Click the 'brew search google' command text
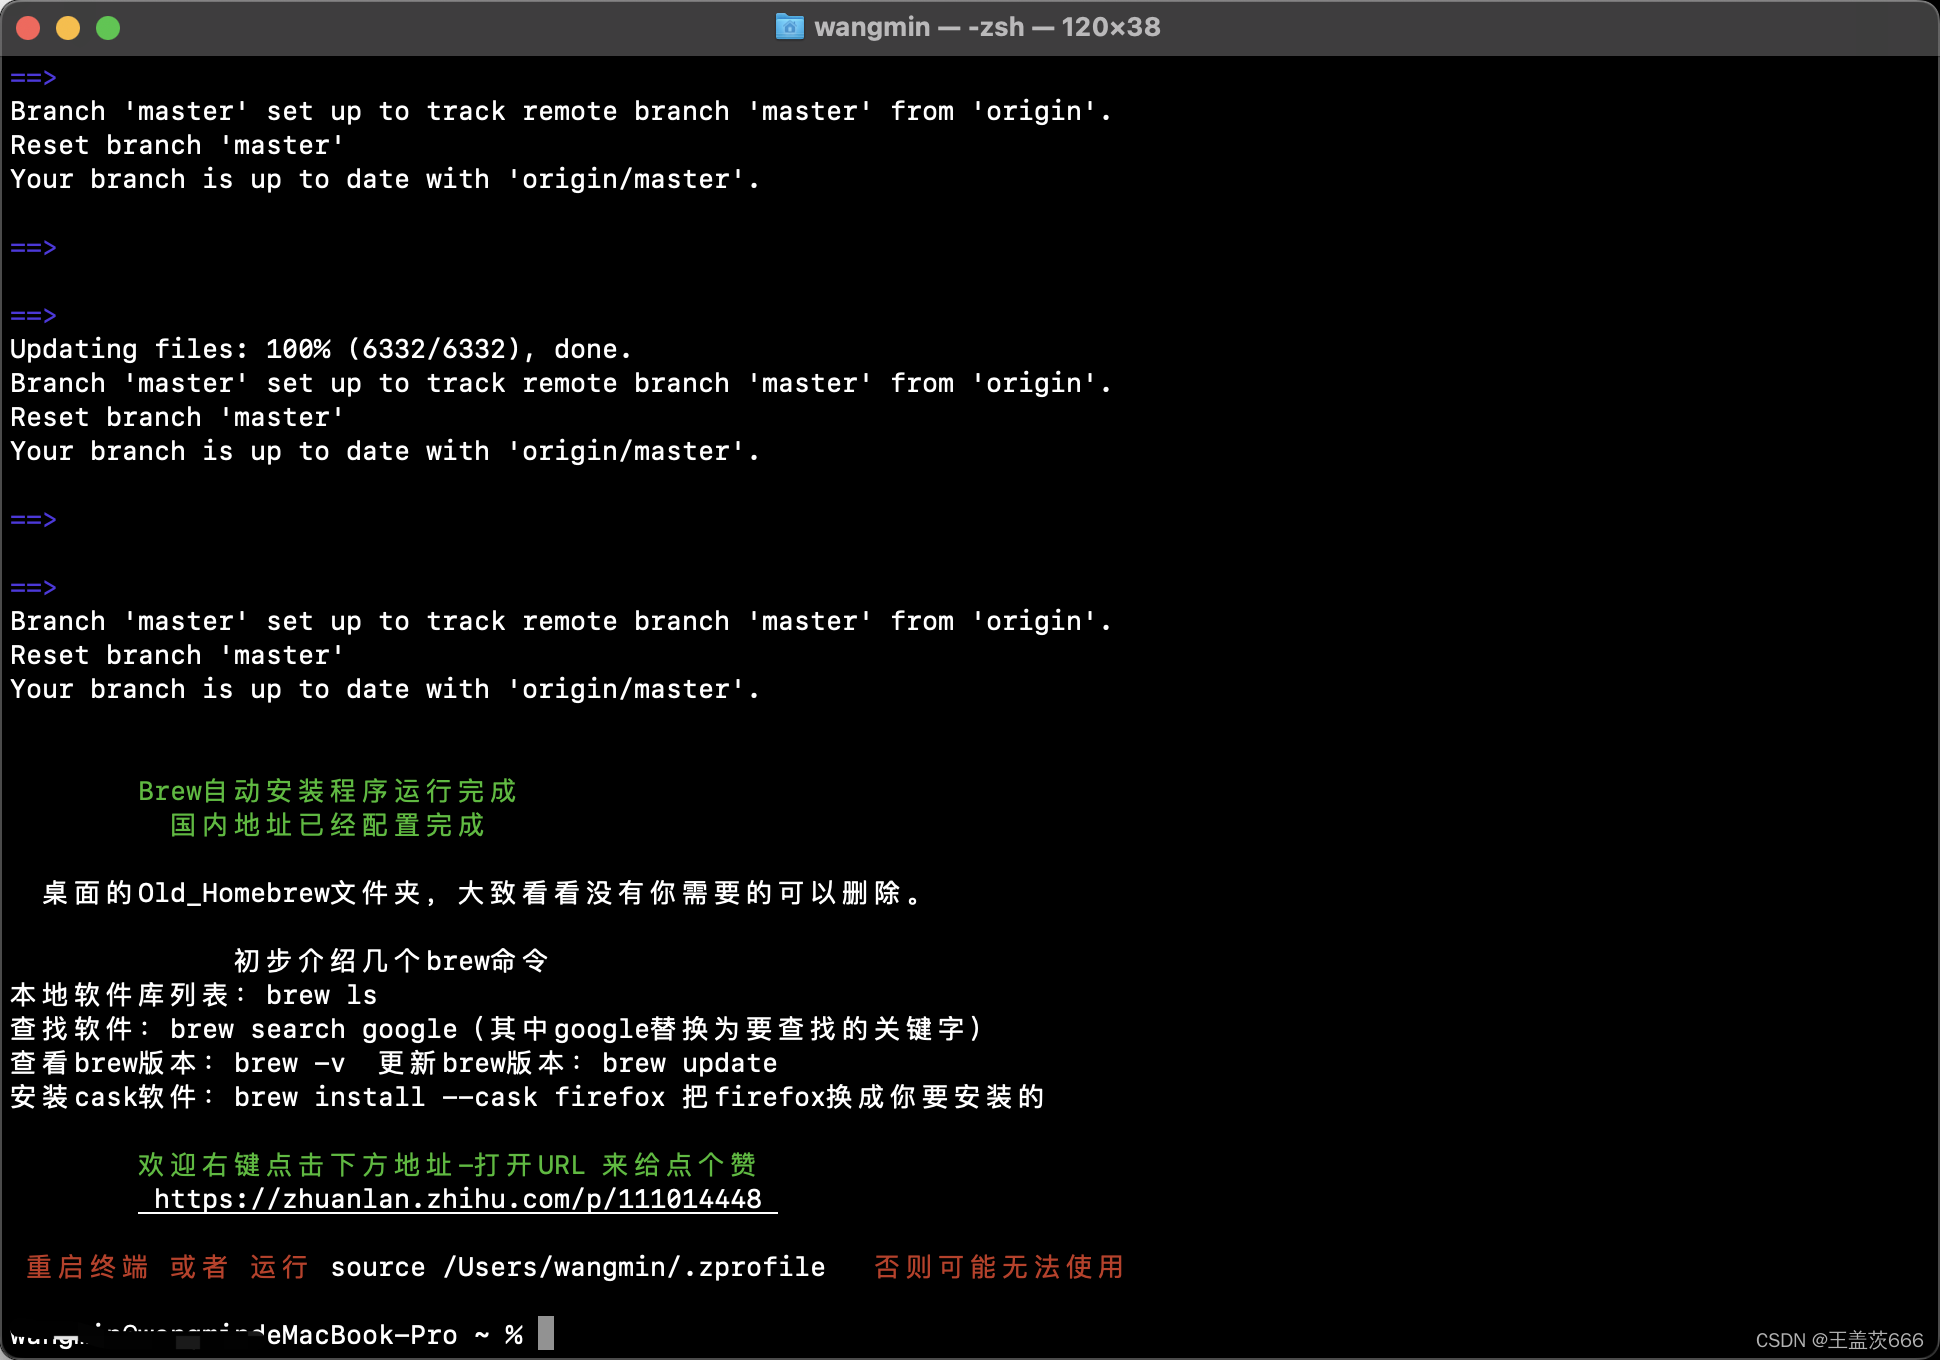This screenshot has height=1360, width=1940. tap(313, 1029)
